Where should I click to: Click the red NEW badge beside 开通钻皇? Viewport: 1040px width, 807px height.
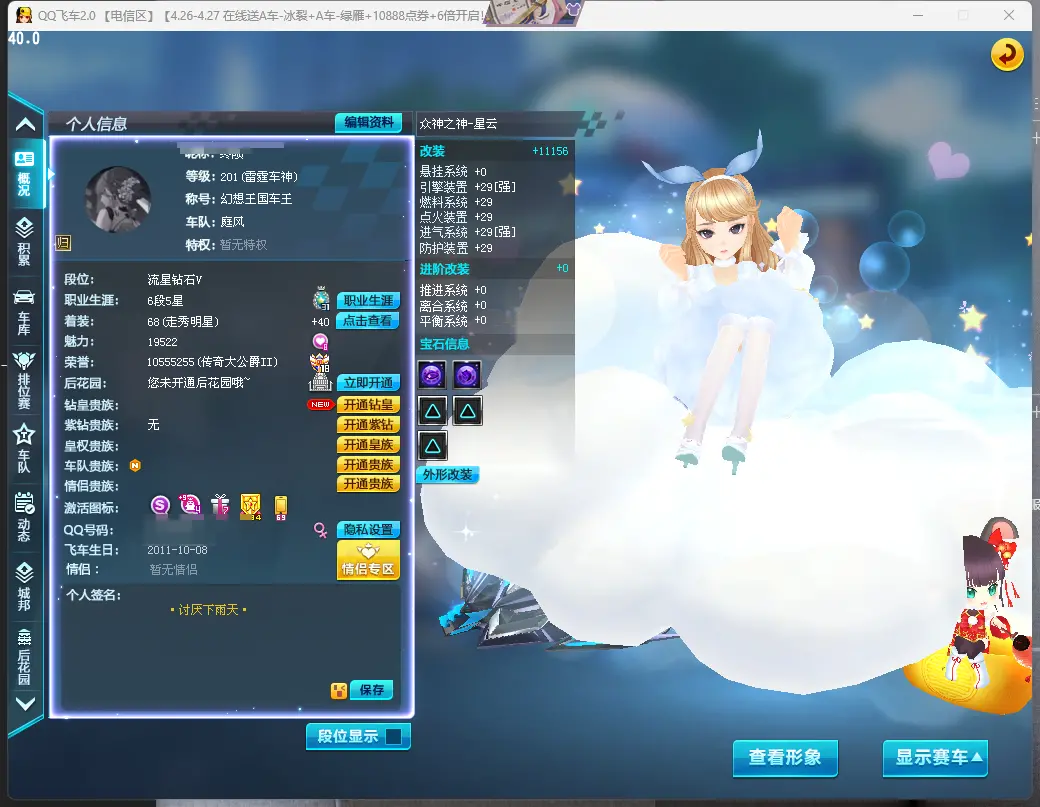point(320,404)
